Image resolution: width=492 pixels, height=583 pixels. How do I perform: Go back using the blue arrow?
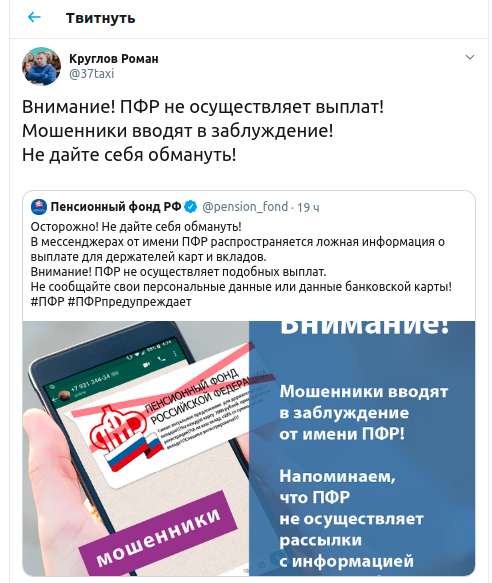point(34,17)
